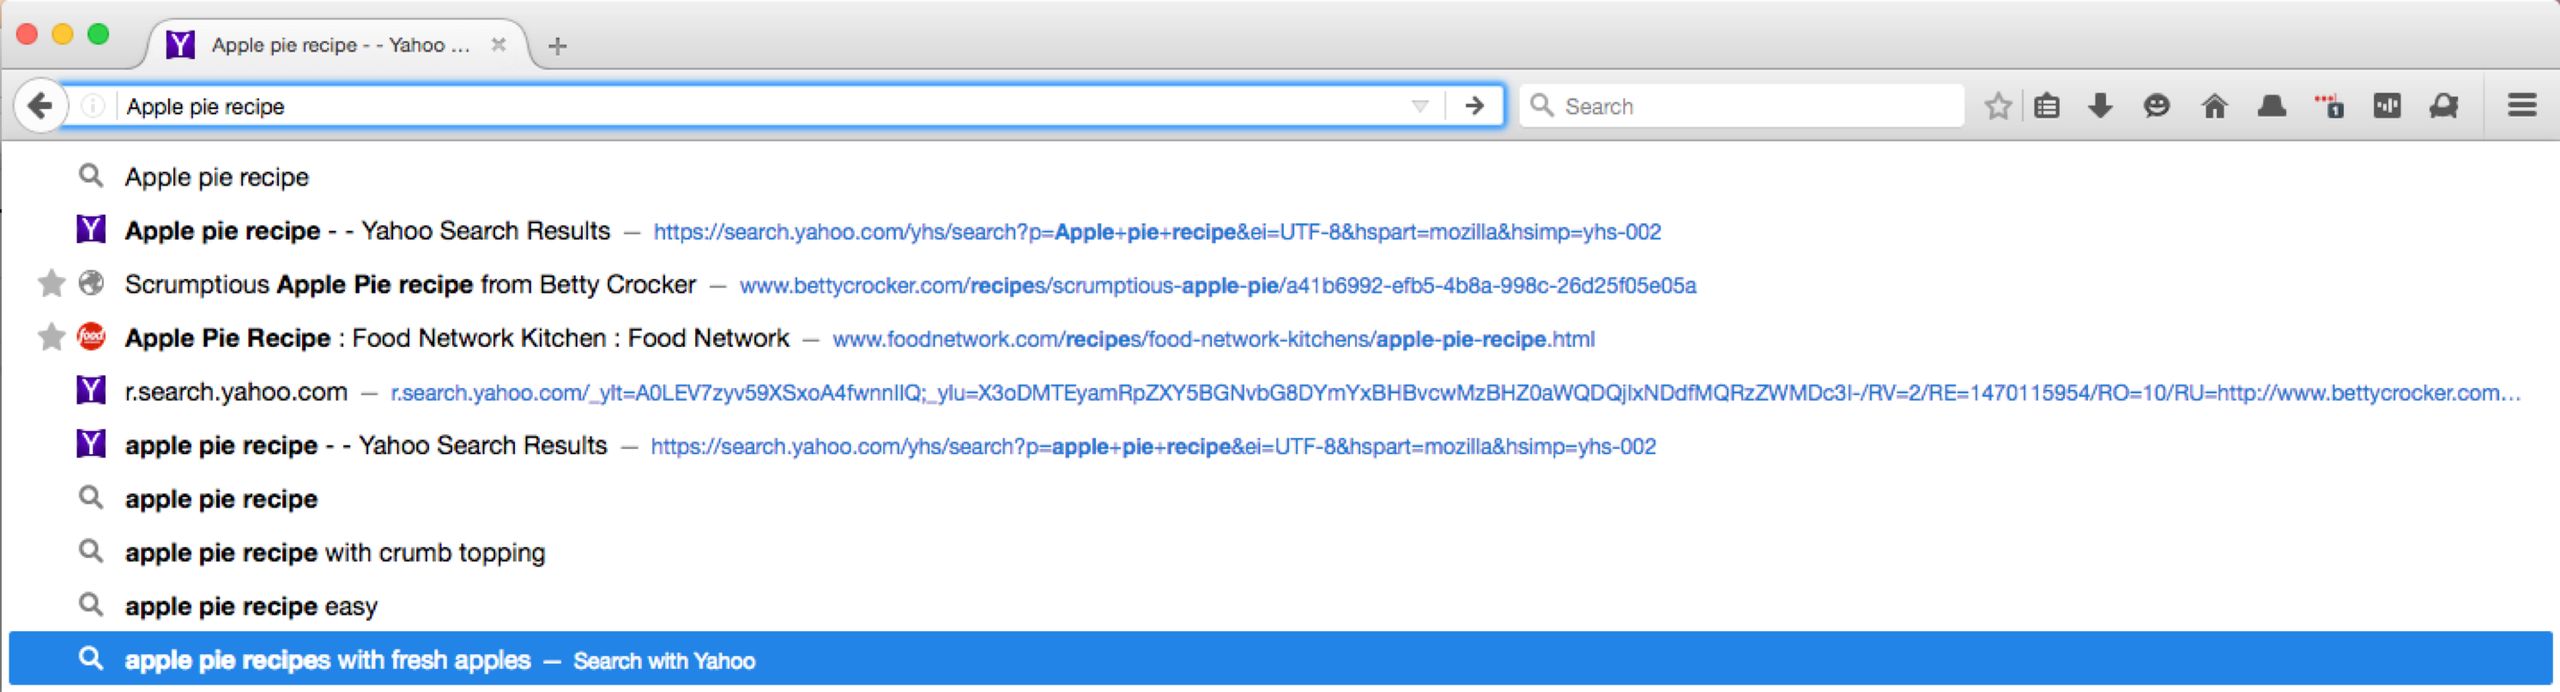Image resolution: width=2560 pixels, height=692 pixels.
Task: Select 'apple pie recipe easy' suggestion
Action: [x=1280, y=607]
